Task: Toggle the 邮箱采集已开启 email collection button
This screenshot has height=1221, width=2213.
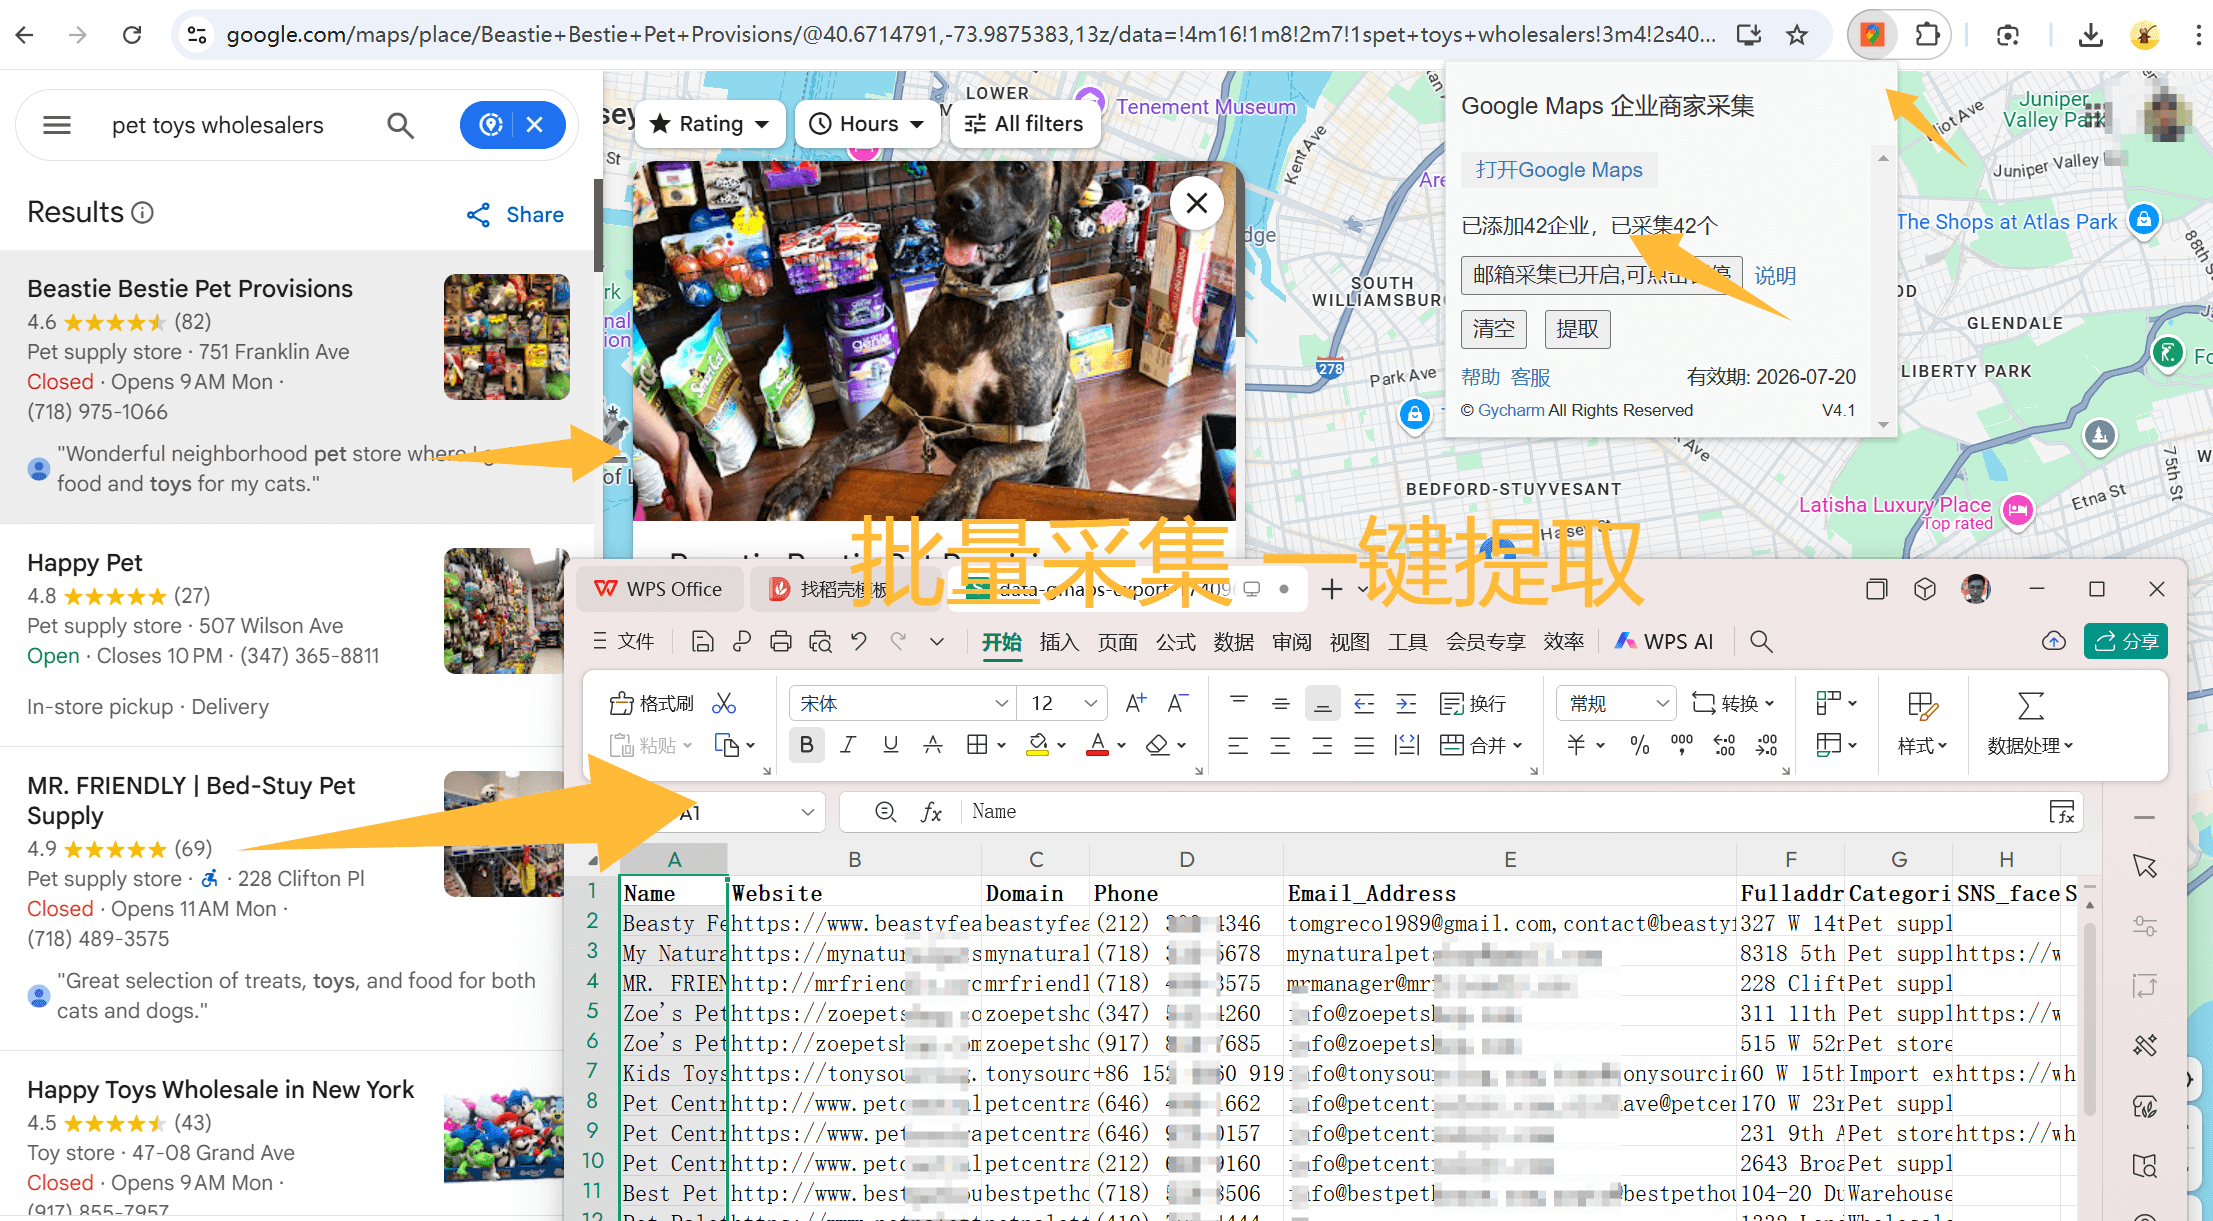Action: tap(1601, 275)
